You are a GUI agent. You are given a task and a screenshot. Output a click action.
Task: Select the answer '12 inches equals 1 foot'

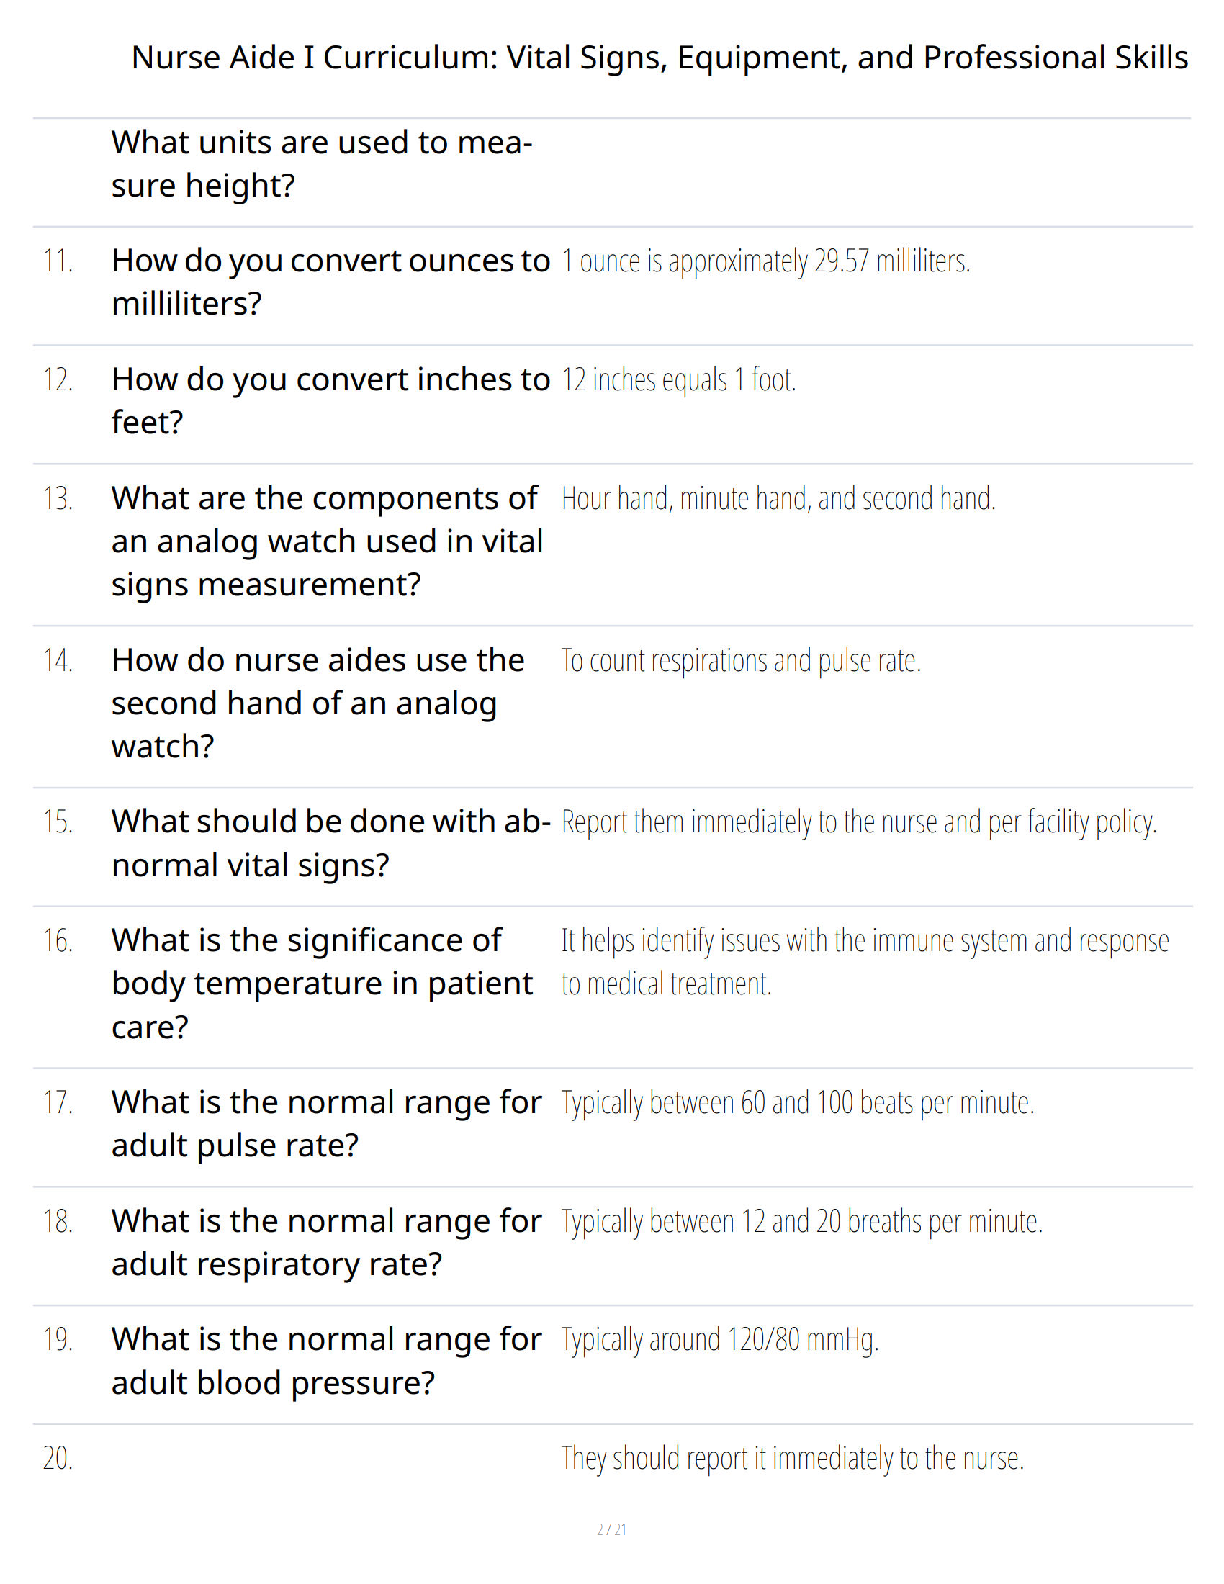click(x=679, y=380)
